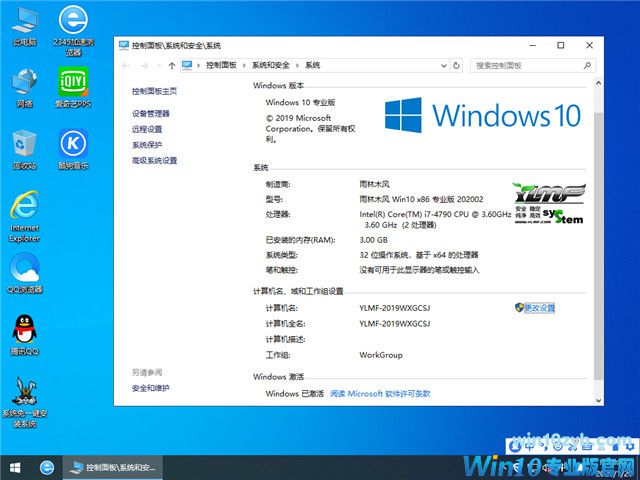Screen dimensions: 640x480
Task: Launch Kugou Music desktop icon
Action: click(73, 150)
